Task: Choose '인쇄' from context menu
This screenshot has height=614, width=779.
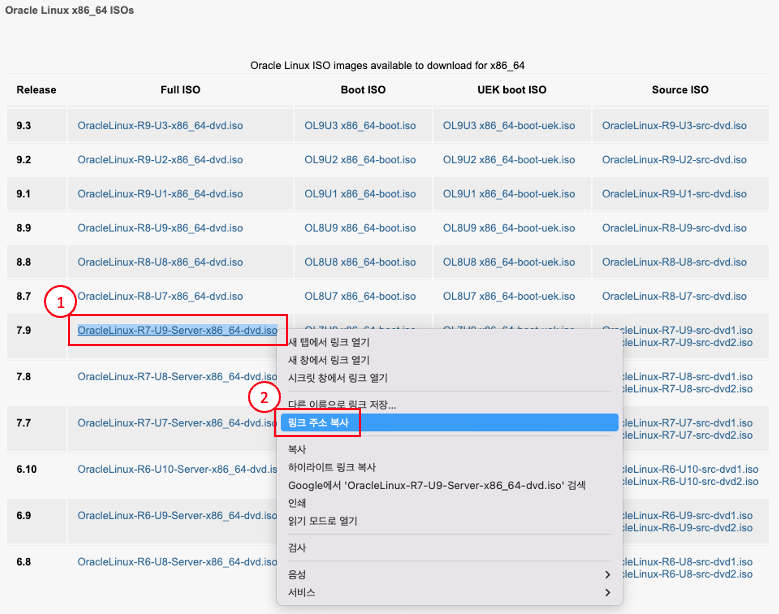Action: [x=297, y=503]
